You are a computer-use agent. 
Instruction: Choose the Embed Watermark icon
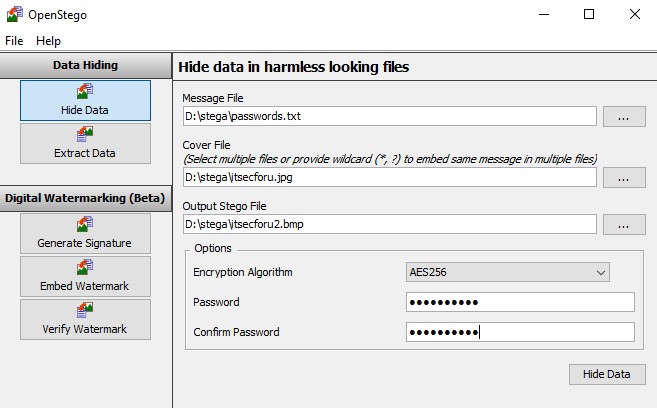click(85, 267)
